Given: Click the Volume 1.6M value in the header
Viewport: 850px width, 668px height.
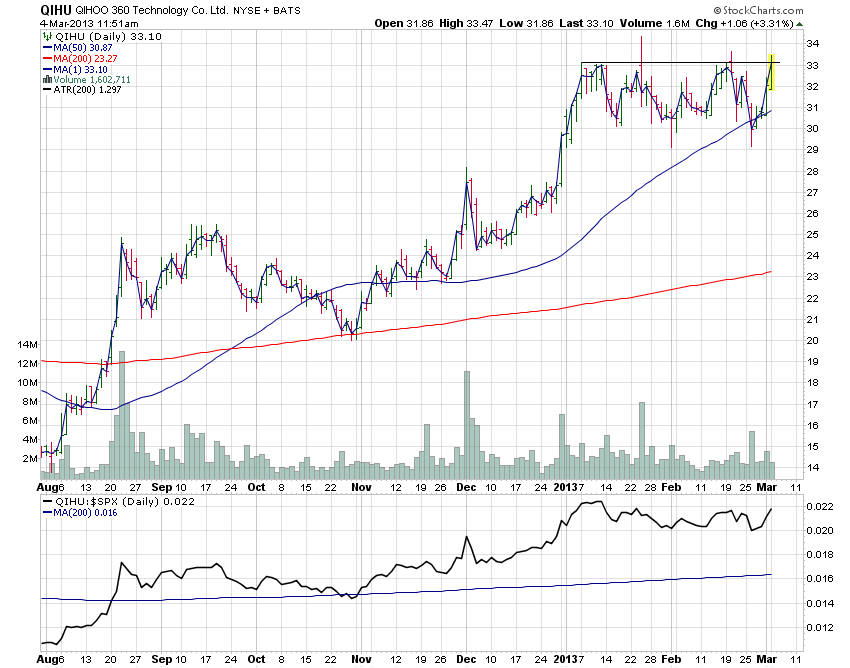Looking at the screenshot, I should pos(655,23).
